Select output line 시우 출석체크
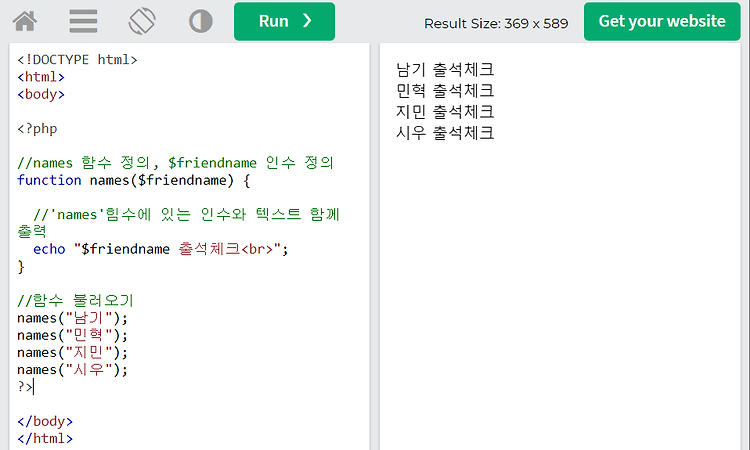 click(x=445, y=133)
